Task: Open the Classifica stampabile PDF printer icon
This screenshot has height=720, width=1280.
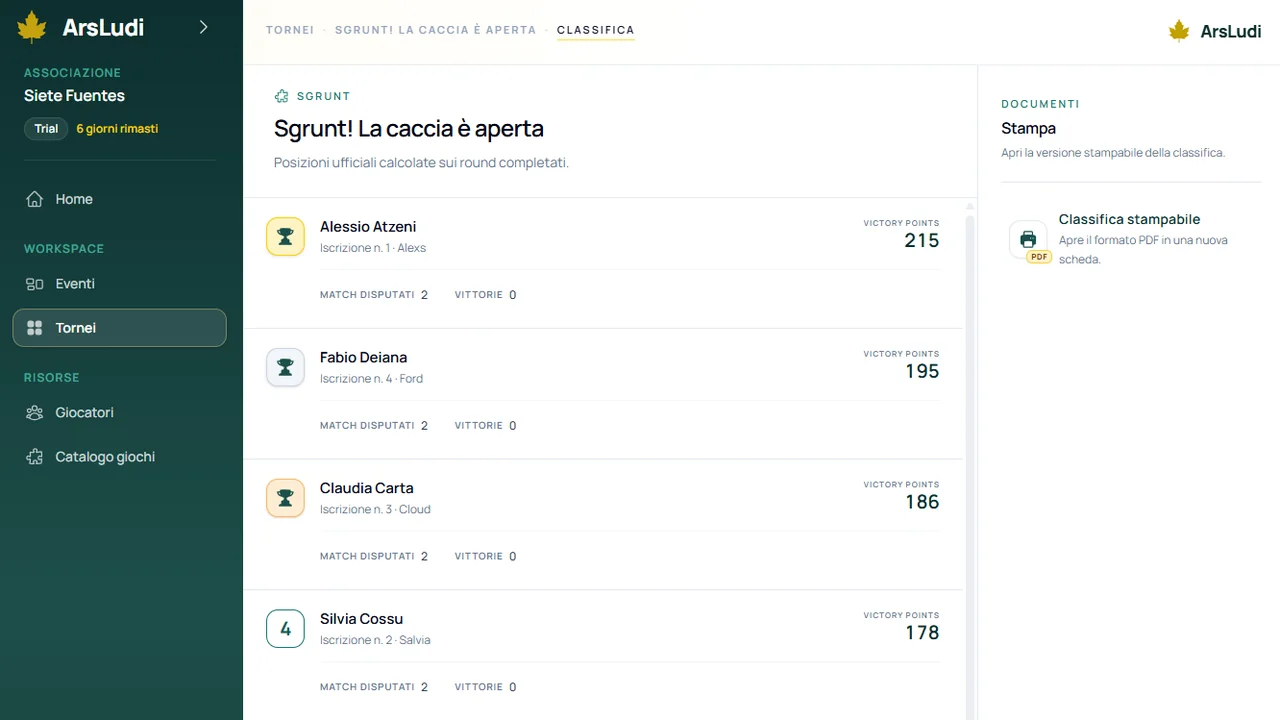Action: tap(1029, 240)
